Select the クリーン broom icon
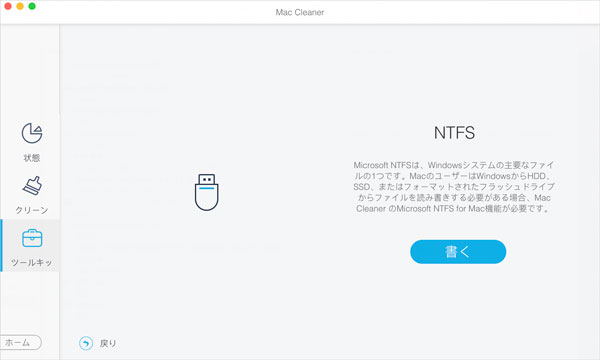The image size is (600, 360). point(32,186)
